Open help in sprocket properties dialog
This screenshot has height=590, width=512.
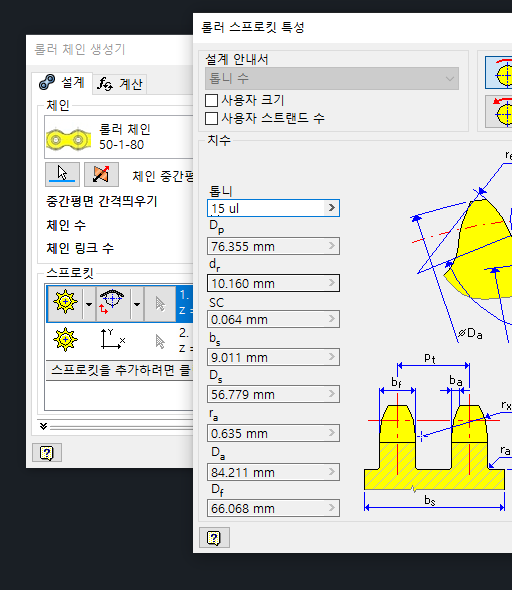[x=214, y=538]
